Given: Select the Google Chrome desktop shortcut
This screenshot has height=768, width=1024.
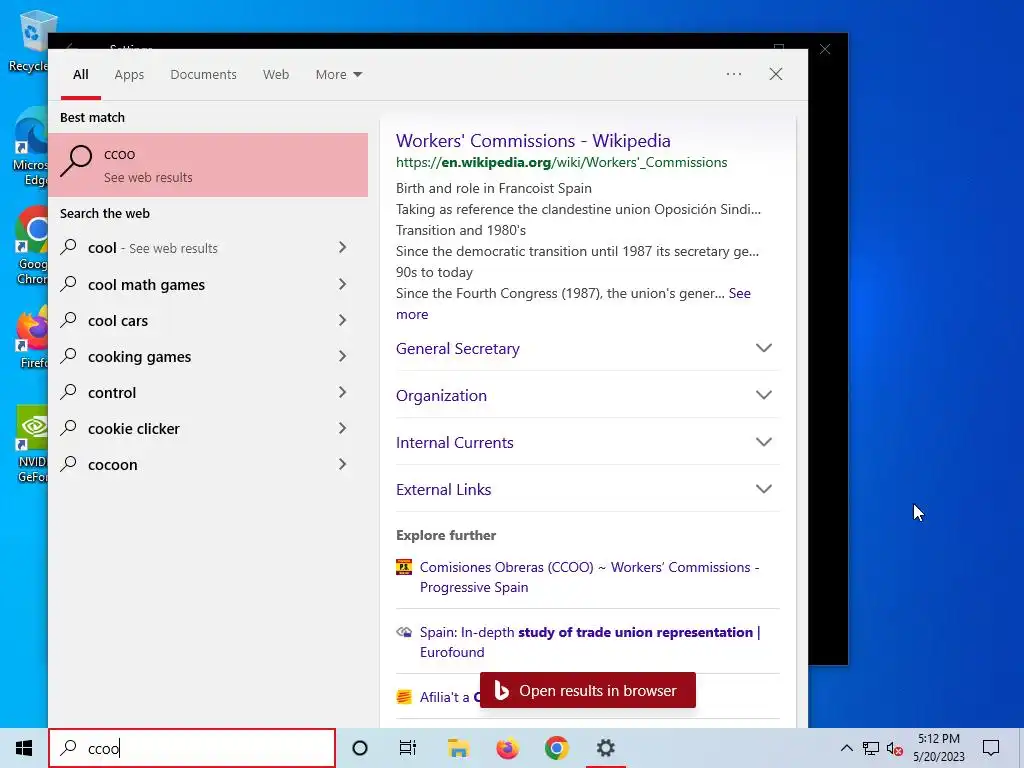Looking at the screenshot, I should [x=32, y=246].
